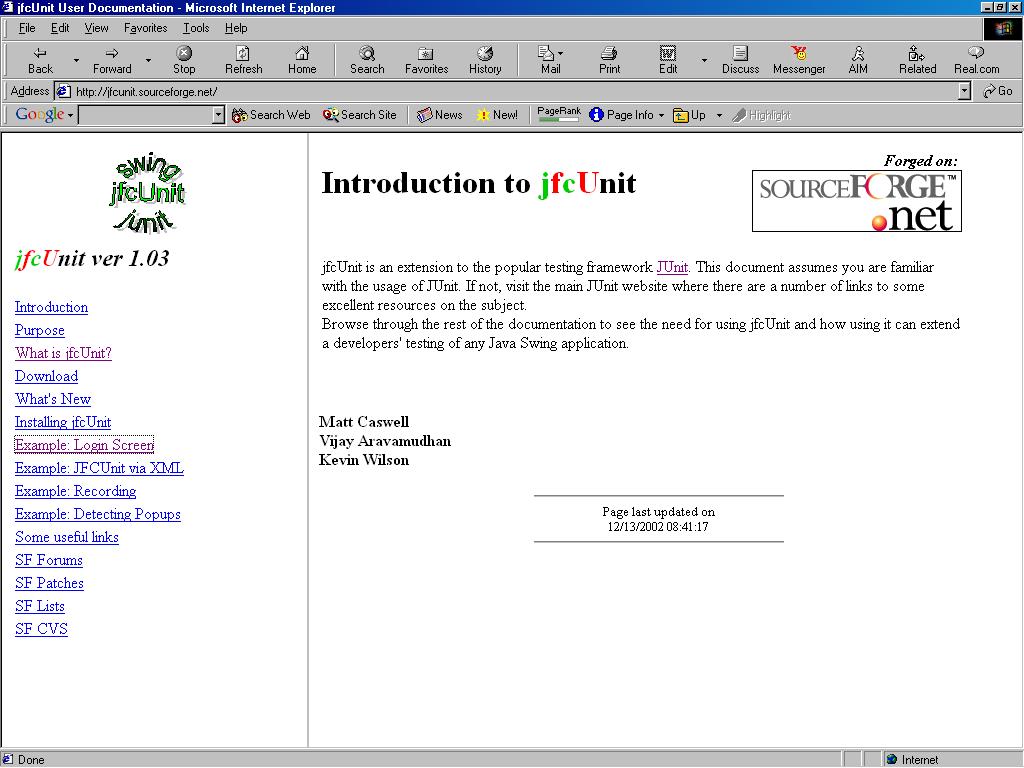Expand Google search box history dropdown
The height and width of the screenshot is (768, 1024).
(x=218, y=115)
